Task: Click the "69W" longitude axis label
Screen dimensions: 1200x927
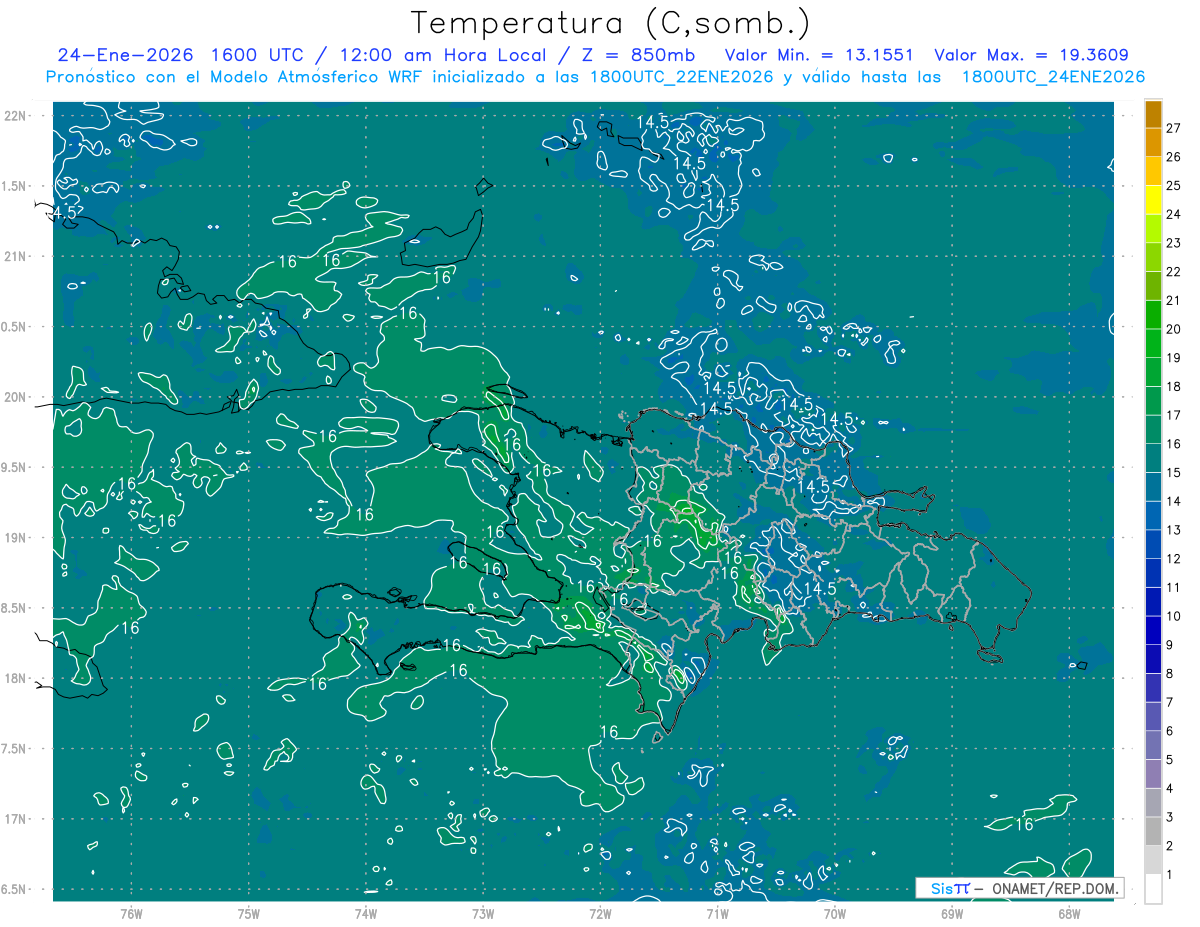Action: pyautogui.click(x=952, y=913)
